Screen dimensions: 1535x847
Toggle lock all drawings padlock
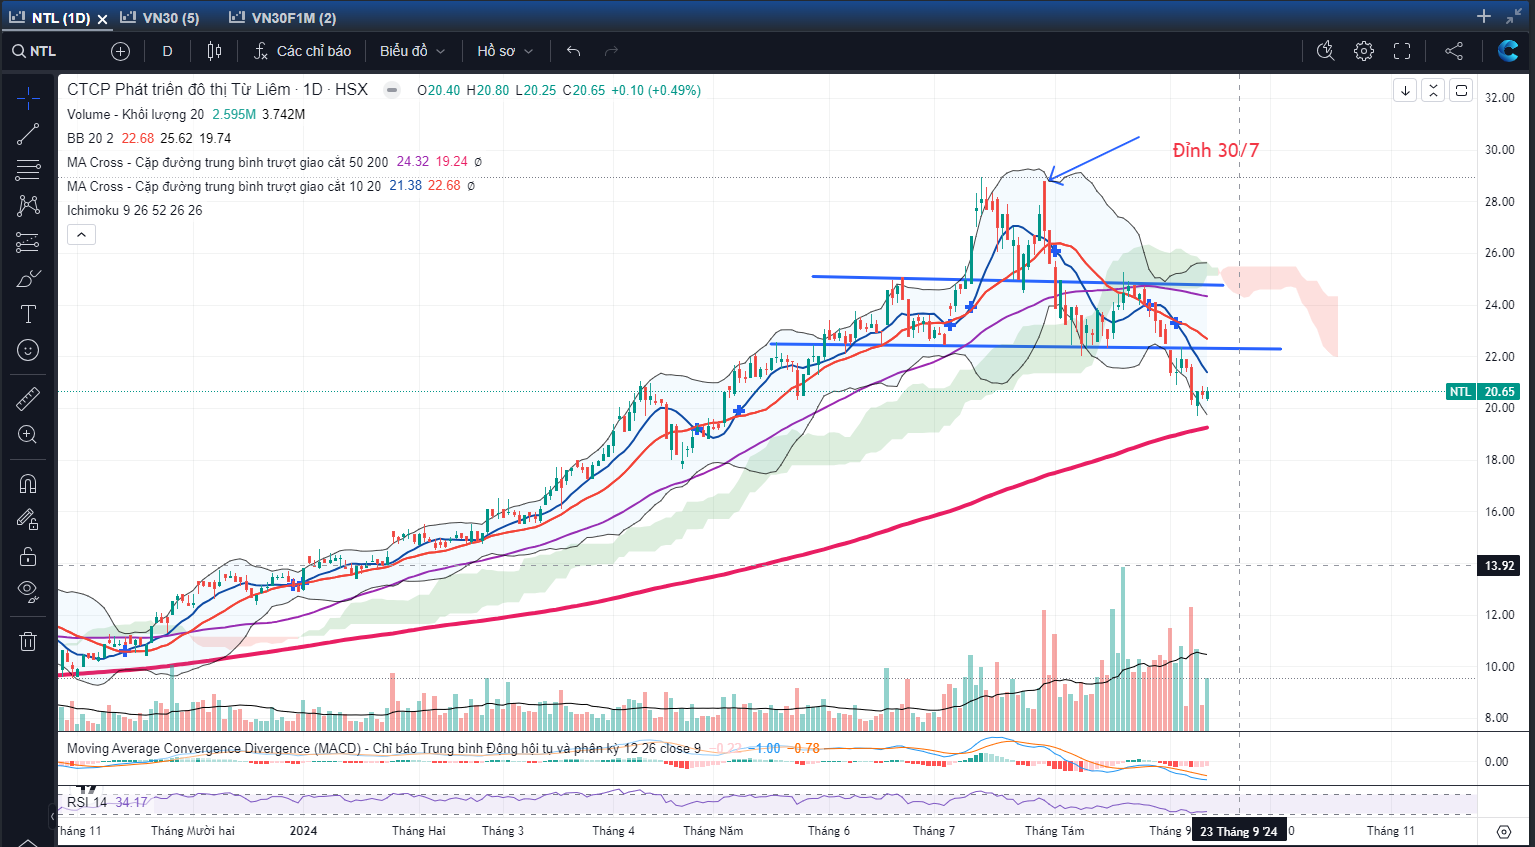point(28,556)
